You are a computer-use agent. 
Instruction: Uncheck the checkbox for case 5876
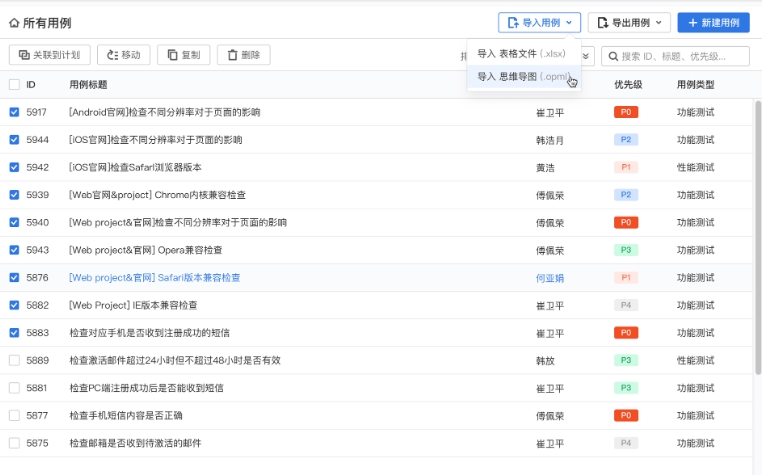[x=15, y=278]
